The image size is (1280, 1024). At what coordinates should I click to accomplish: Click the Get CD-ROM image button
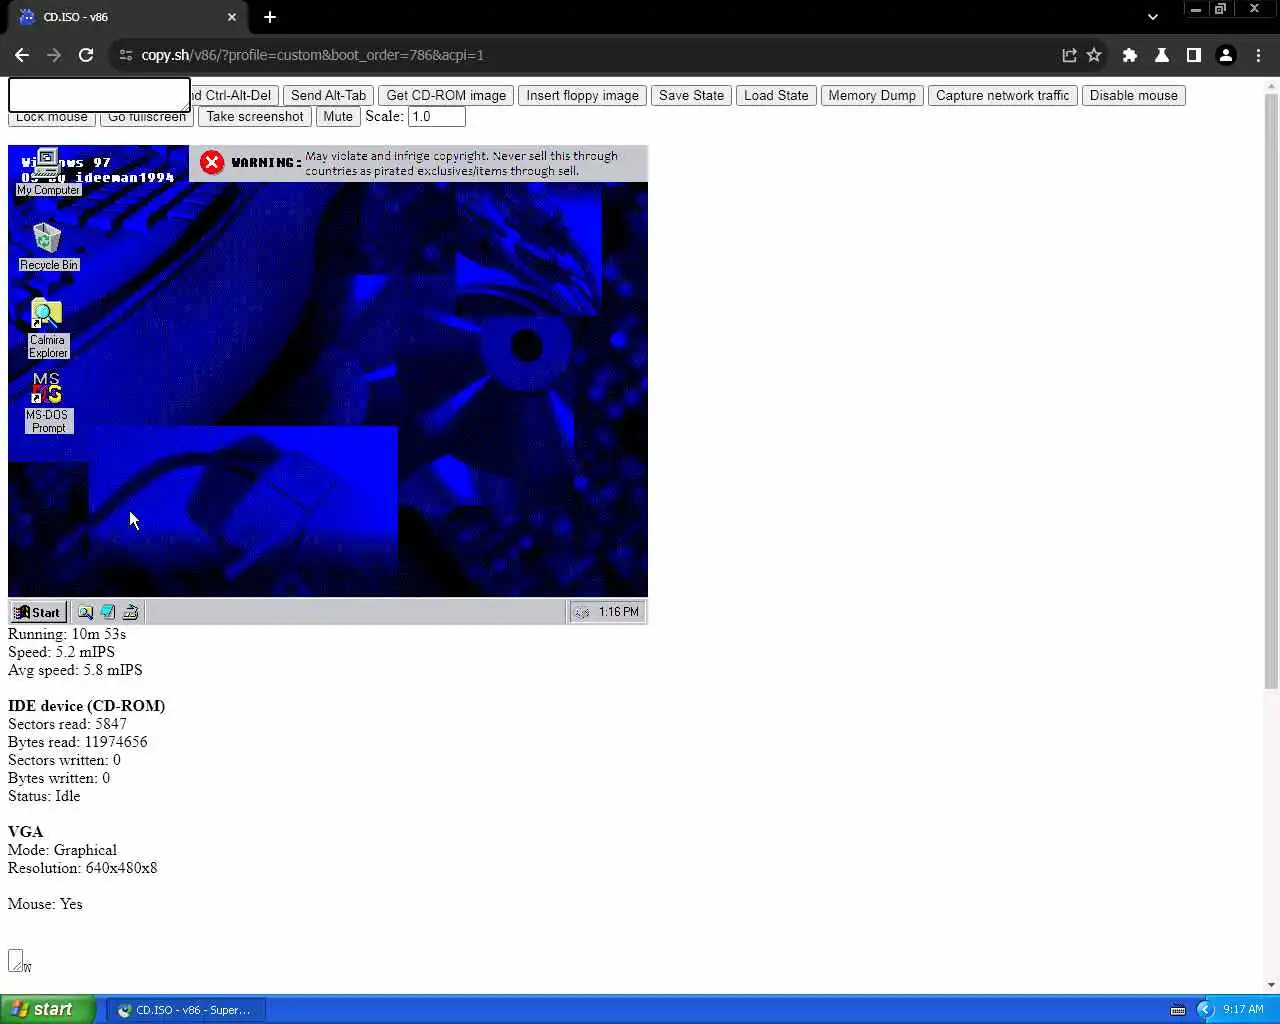click(446, 95)
